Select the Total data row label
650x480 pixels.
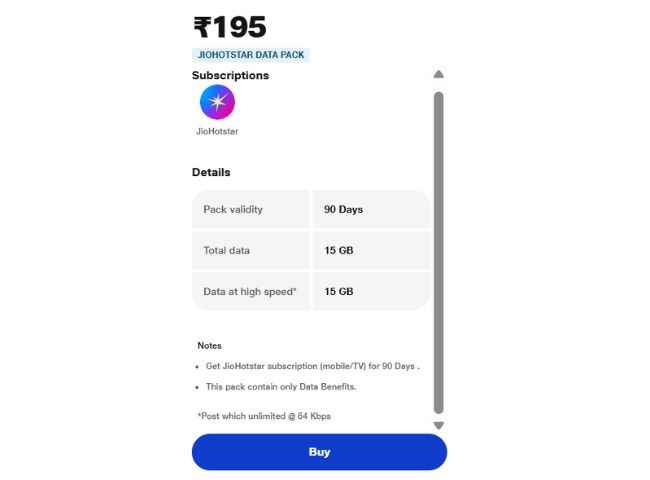click(x=226, y=250)
